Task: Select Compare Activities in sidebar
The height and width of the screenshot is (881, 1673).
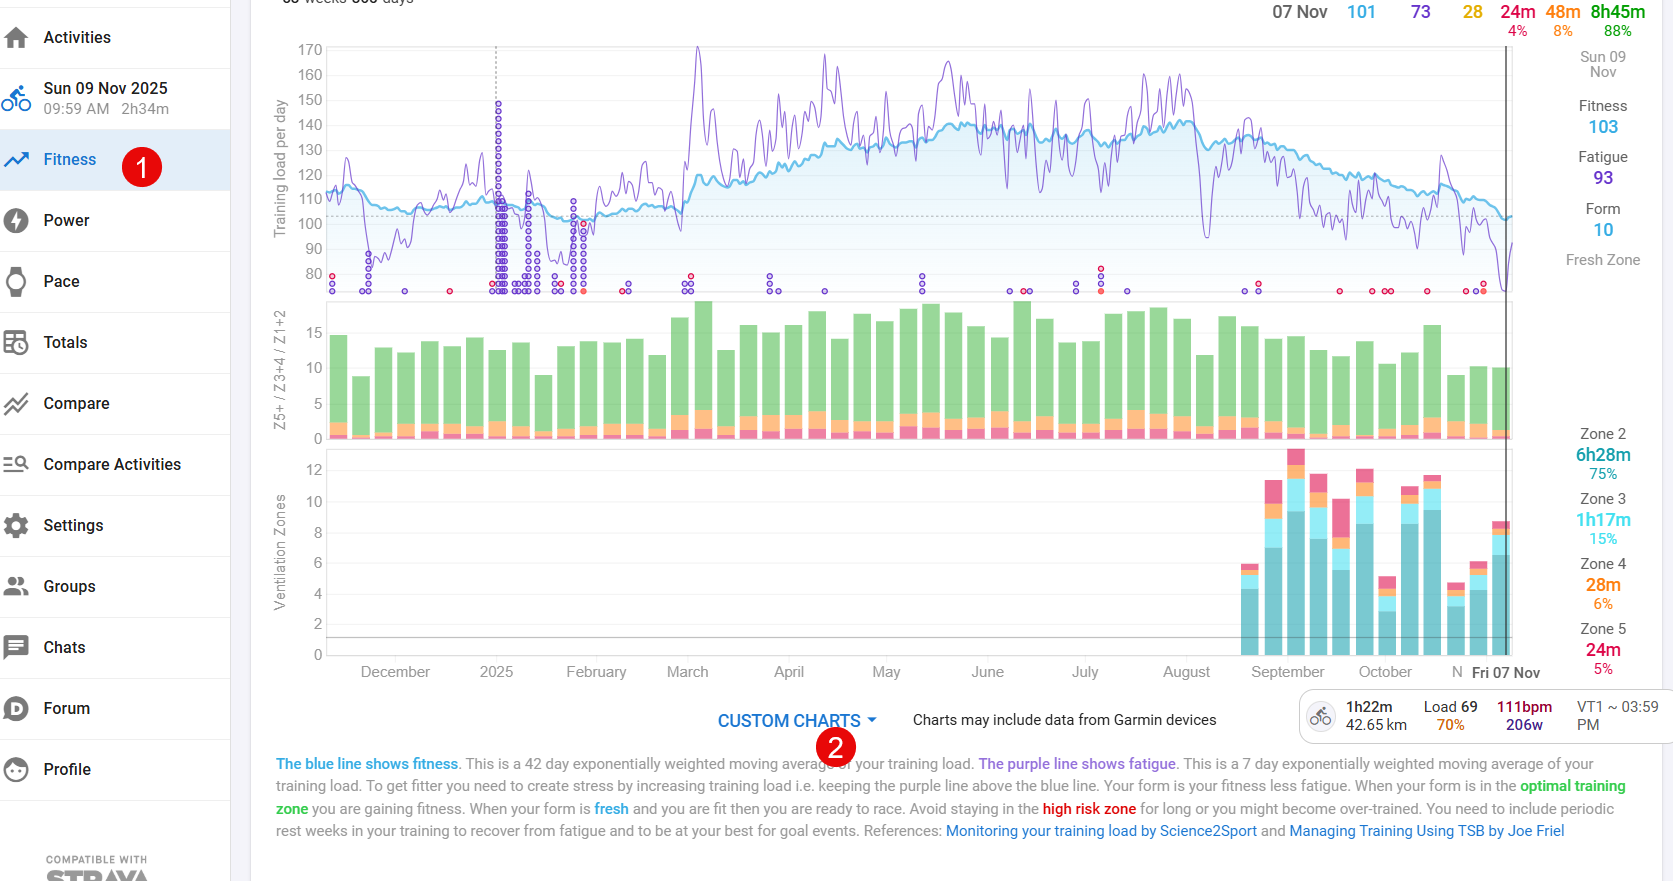Action: (112, 465)
